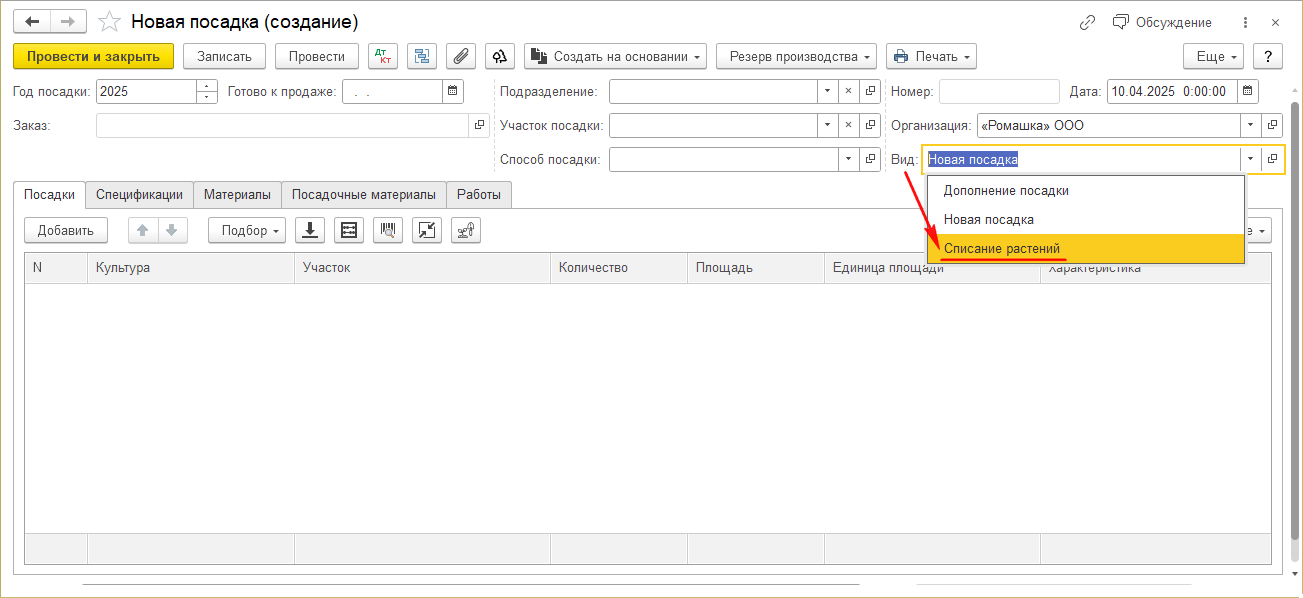1303x598 pixels.
Task: Open the Создать на основании dropdown
Action: coord(615,57)
